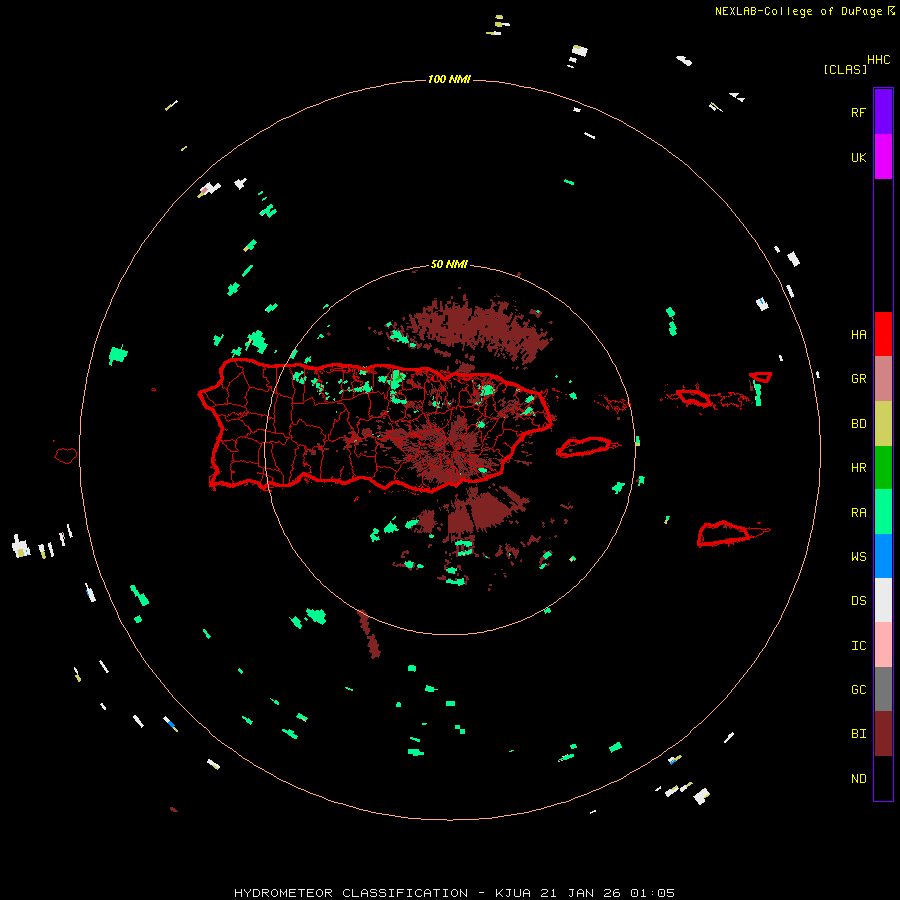Click the 'KJUA' radar site identifier

513,893
